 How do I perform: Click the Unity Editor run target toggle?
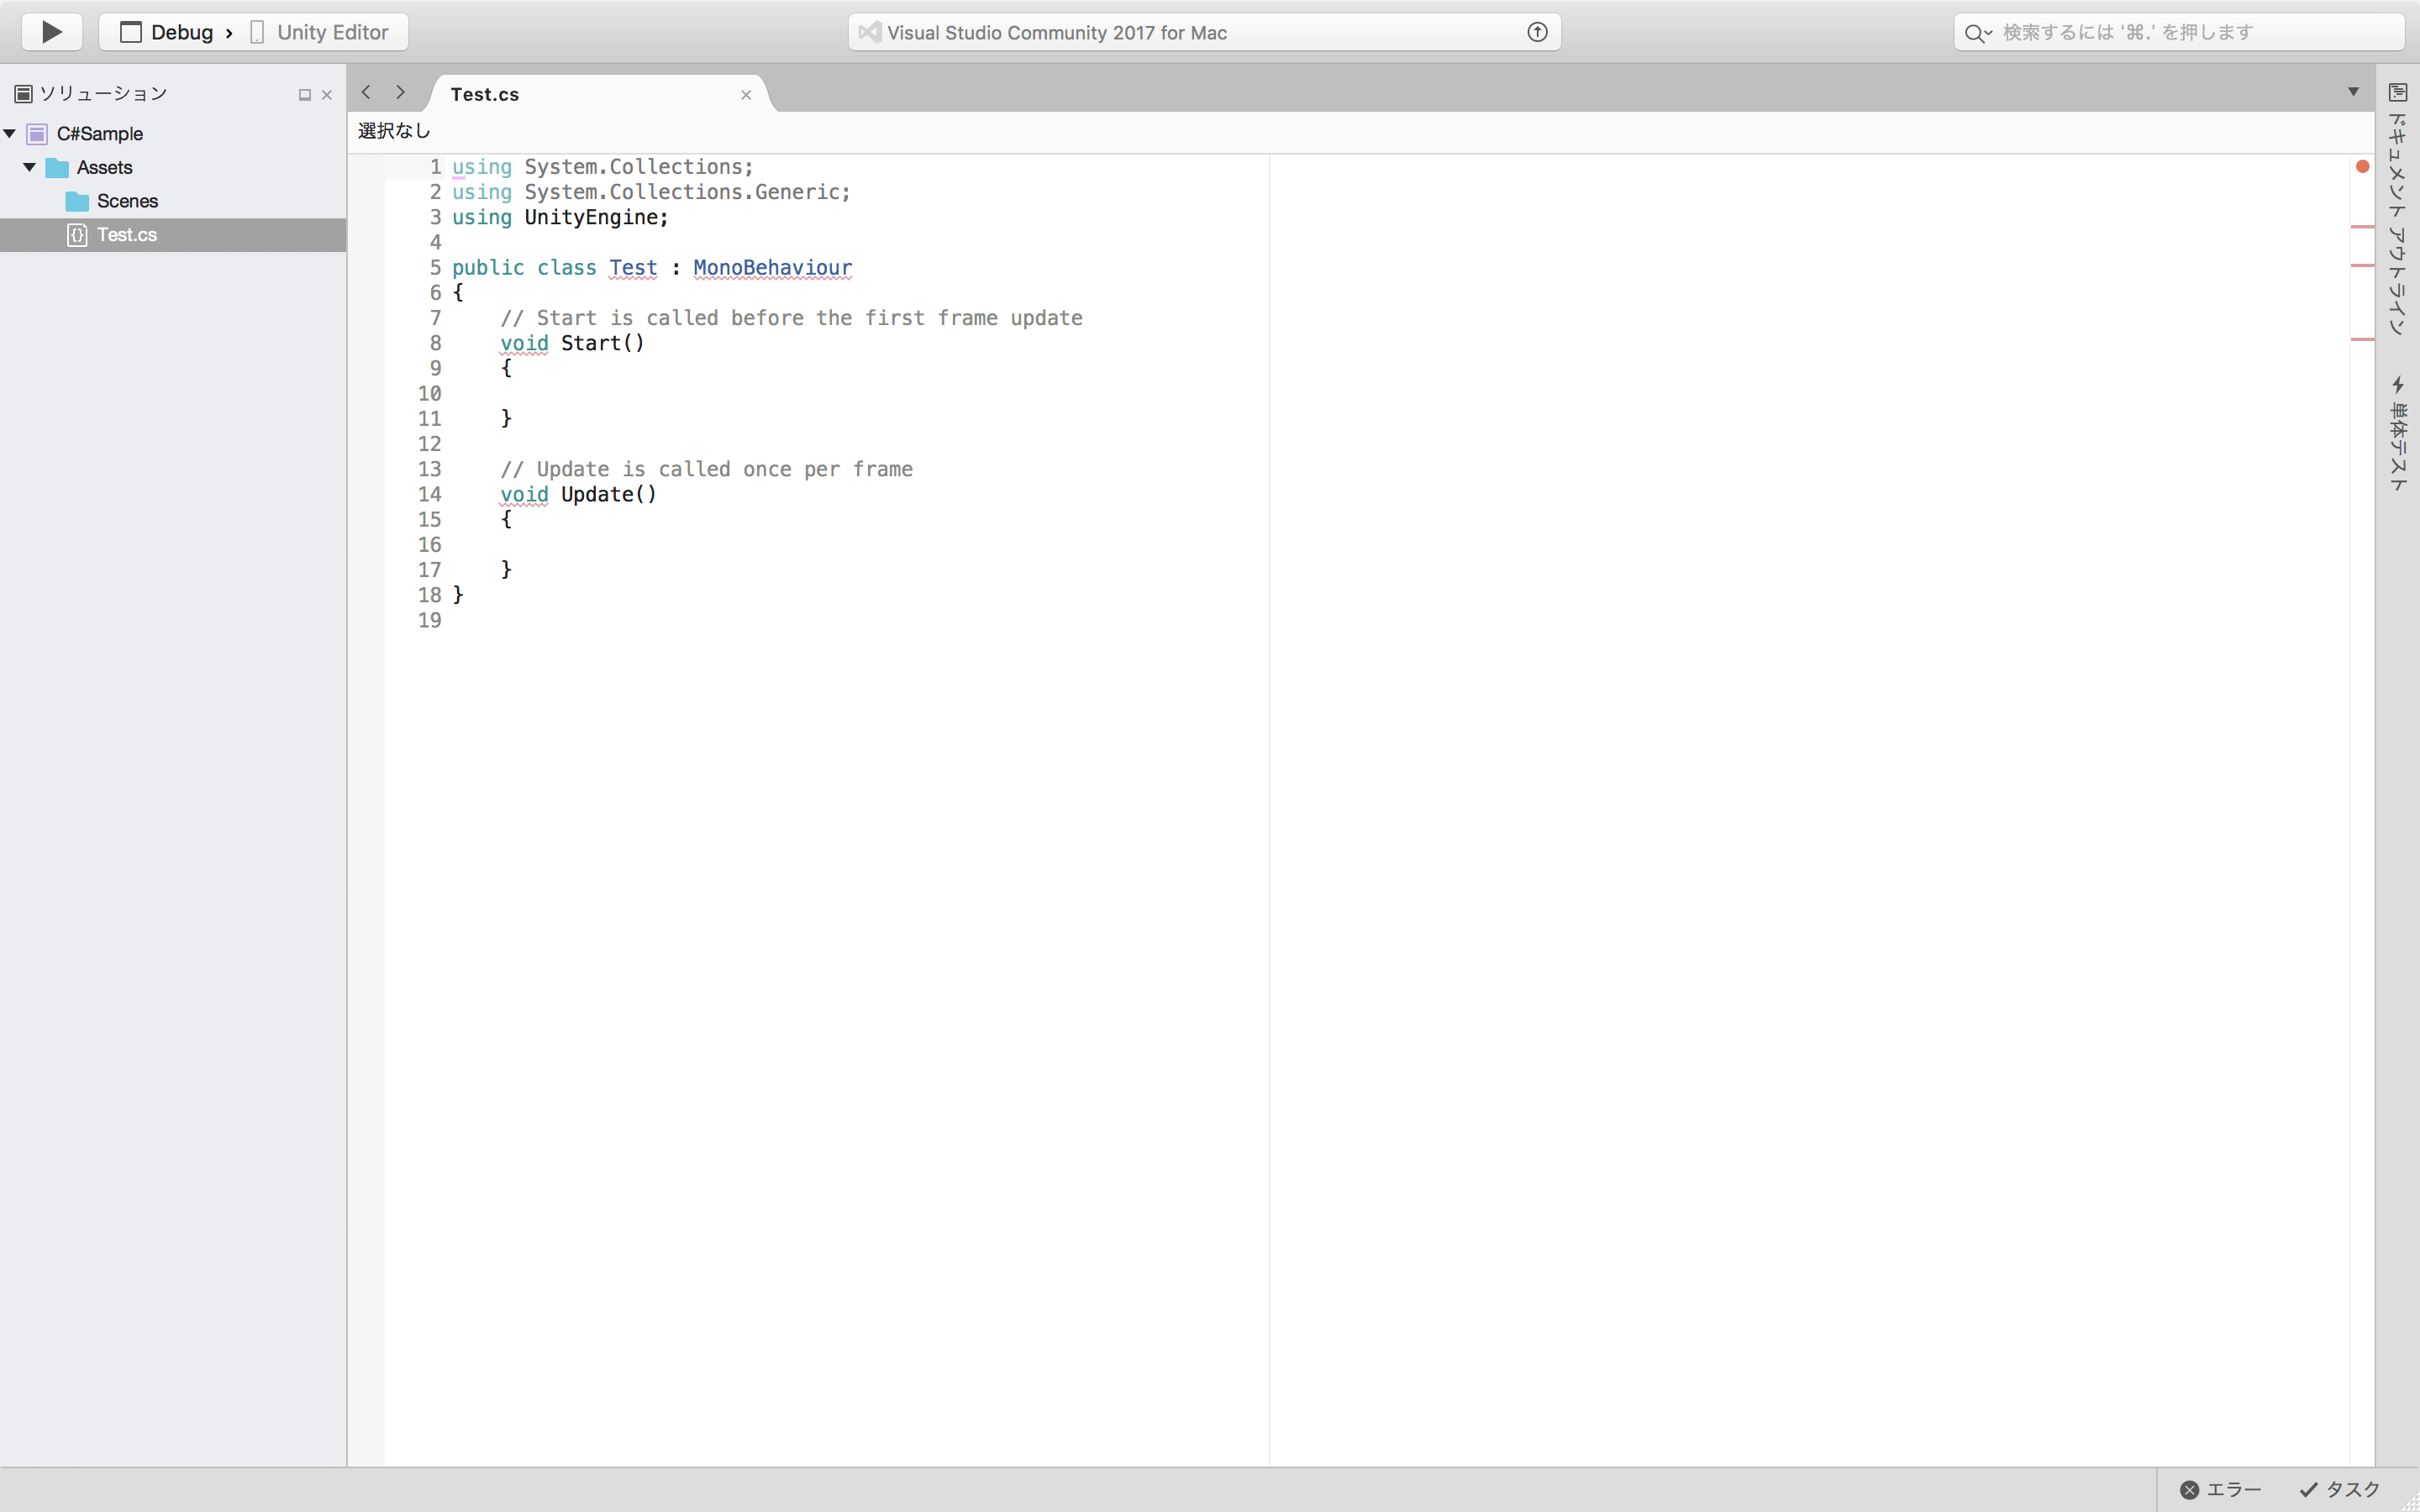pyautogui.click(x=320, y=31)
